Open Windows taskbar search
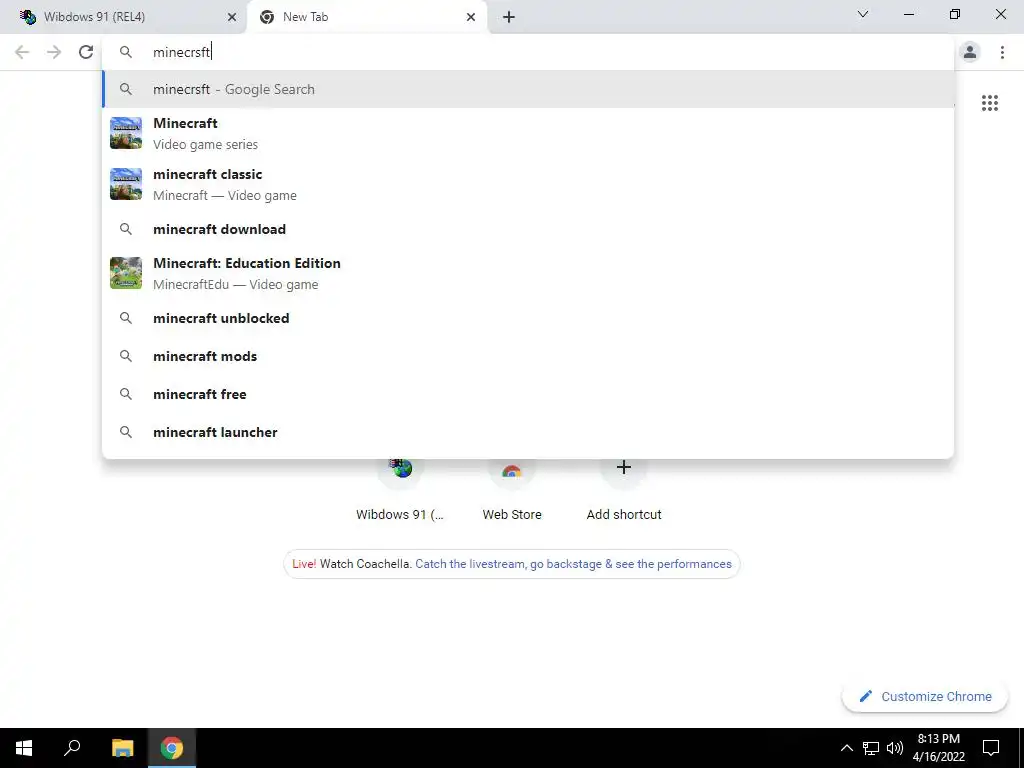This screenshot has width=1024, height=768. pyautogui.click(x=72, y=748)
